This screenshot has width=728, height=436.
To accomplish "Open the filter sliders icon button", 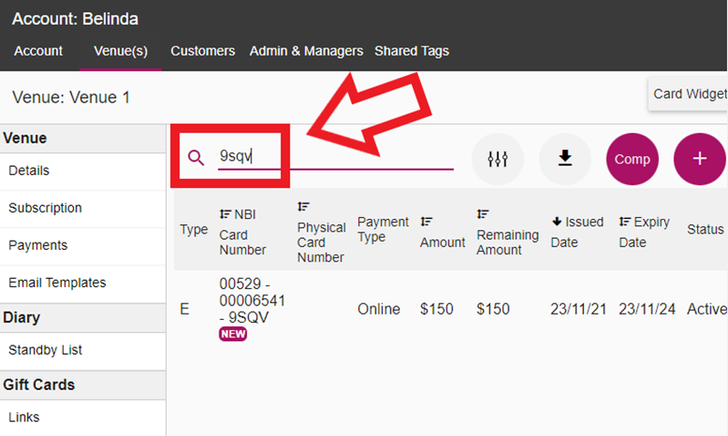I will [x=498, y=159].
